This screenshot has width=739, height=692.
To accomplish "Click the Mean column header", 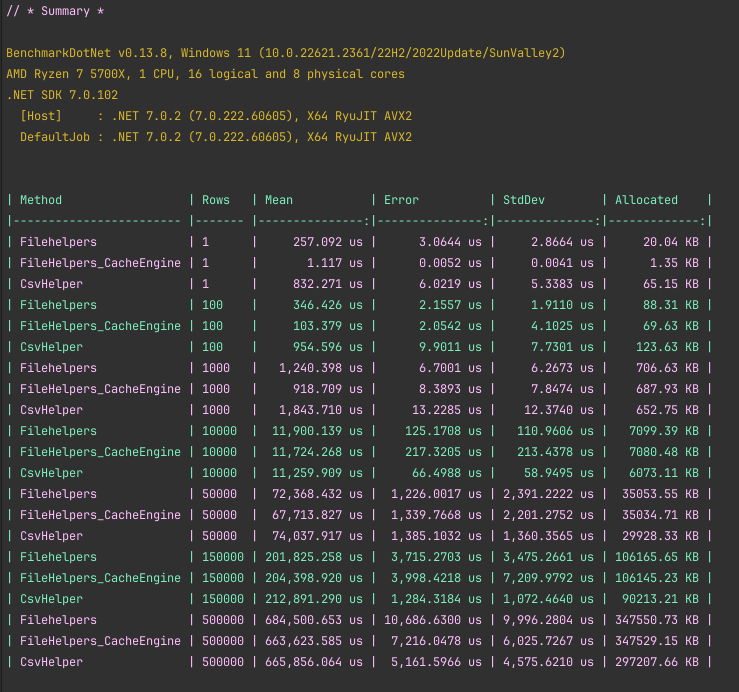I will (x=279, y=200).
